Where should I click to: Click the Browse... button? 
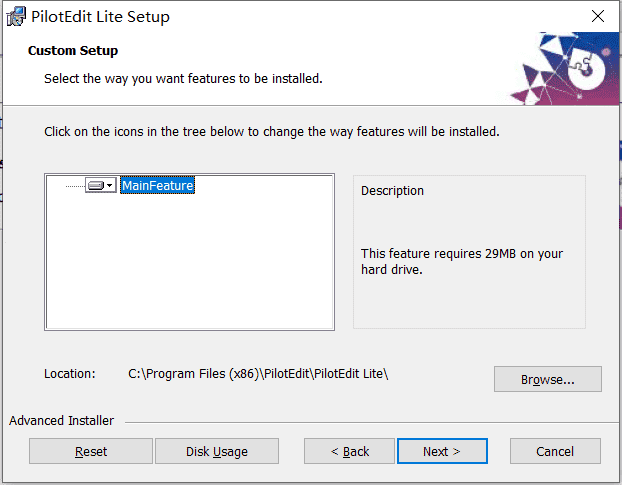tap(547, 379)
